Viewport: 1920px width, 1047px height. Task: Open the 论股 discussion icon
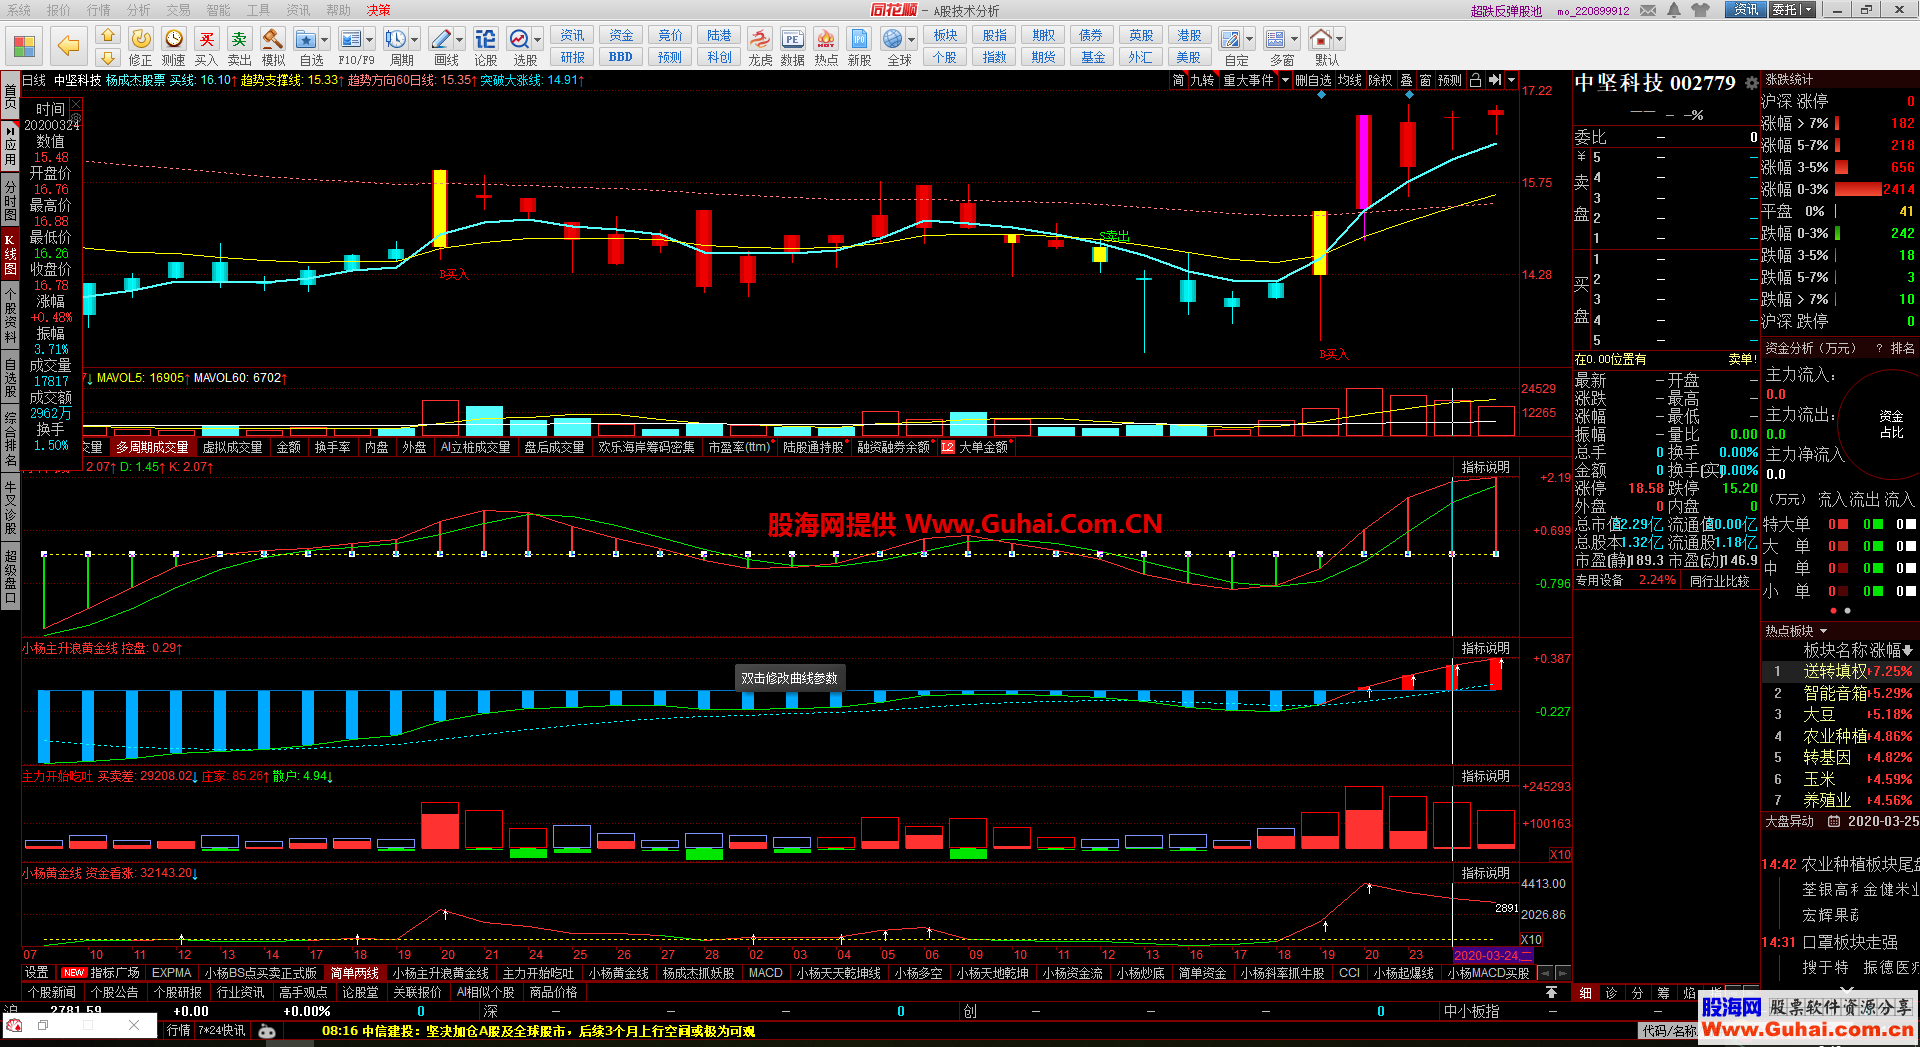(x=485, y=39)
